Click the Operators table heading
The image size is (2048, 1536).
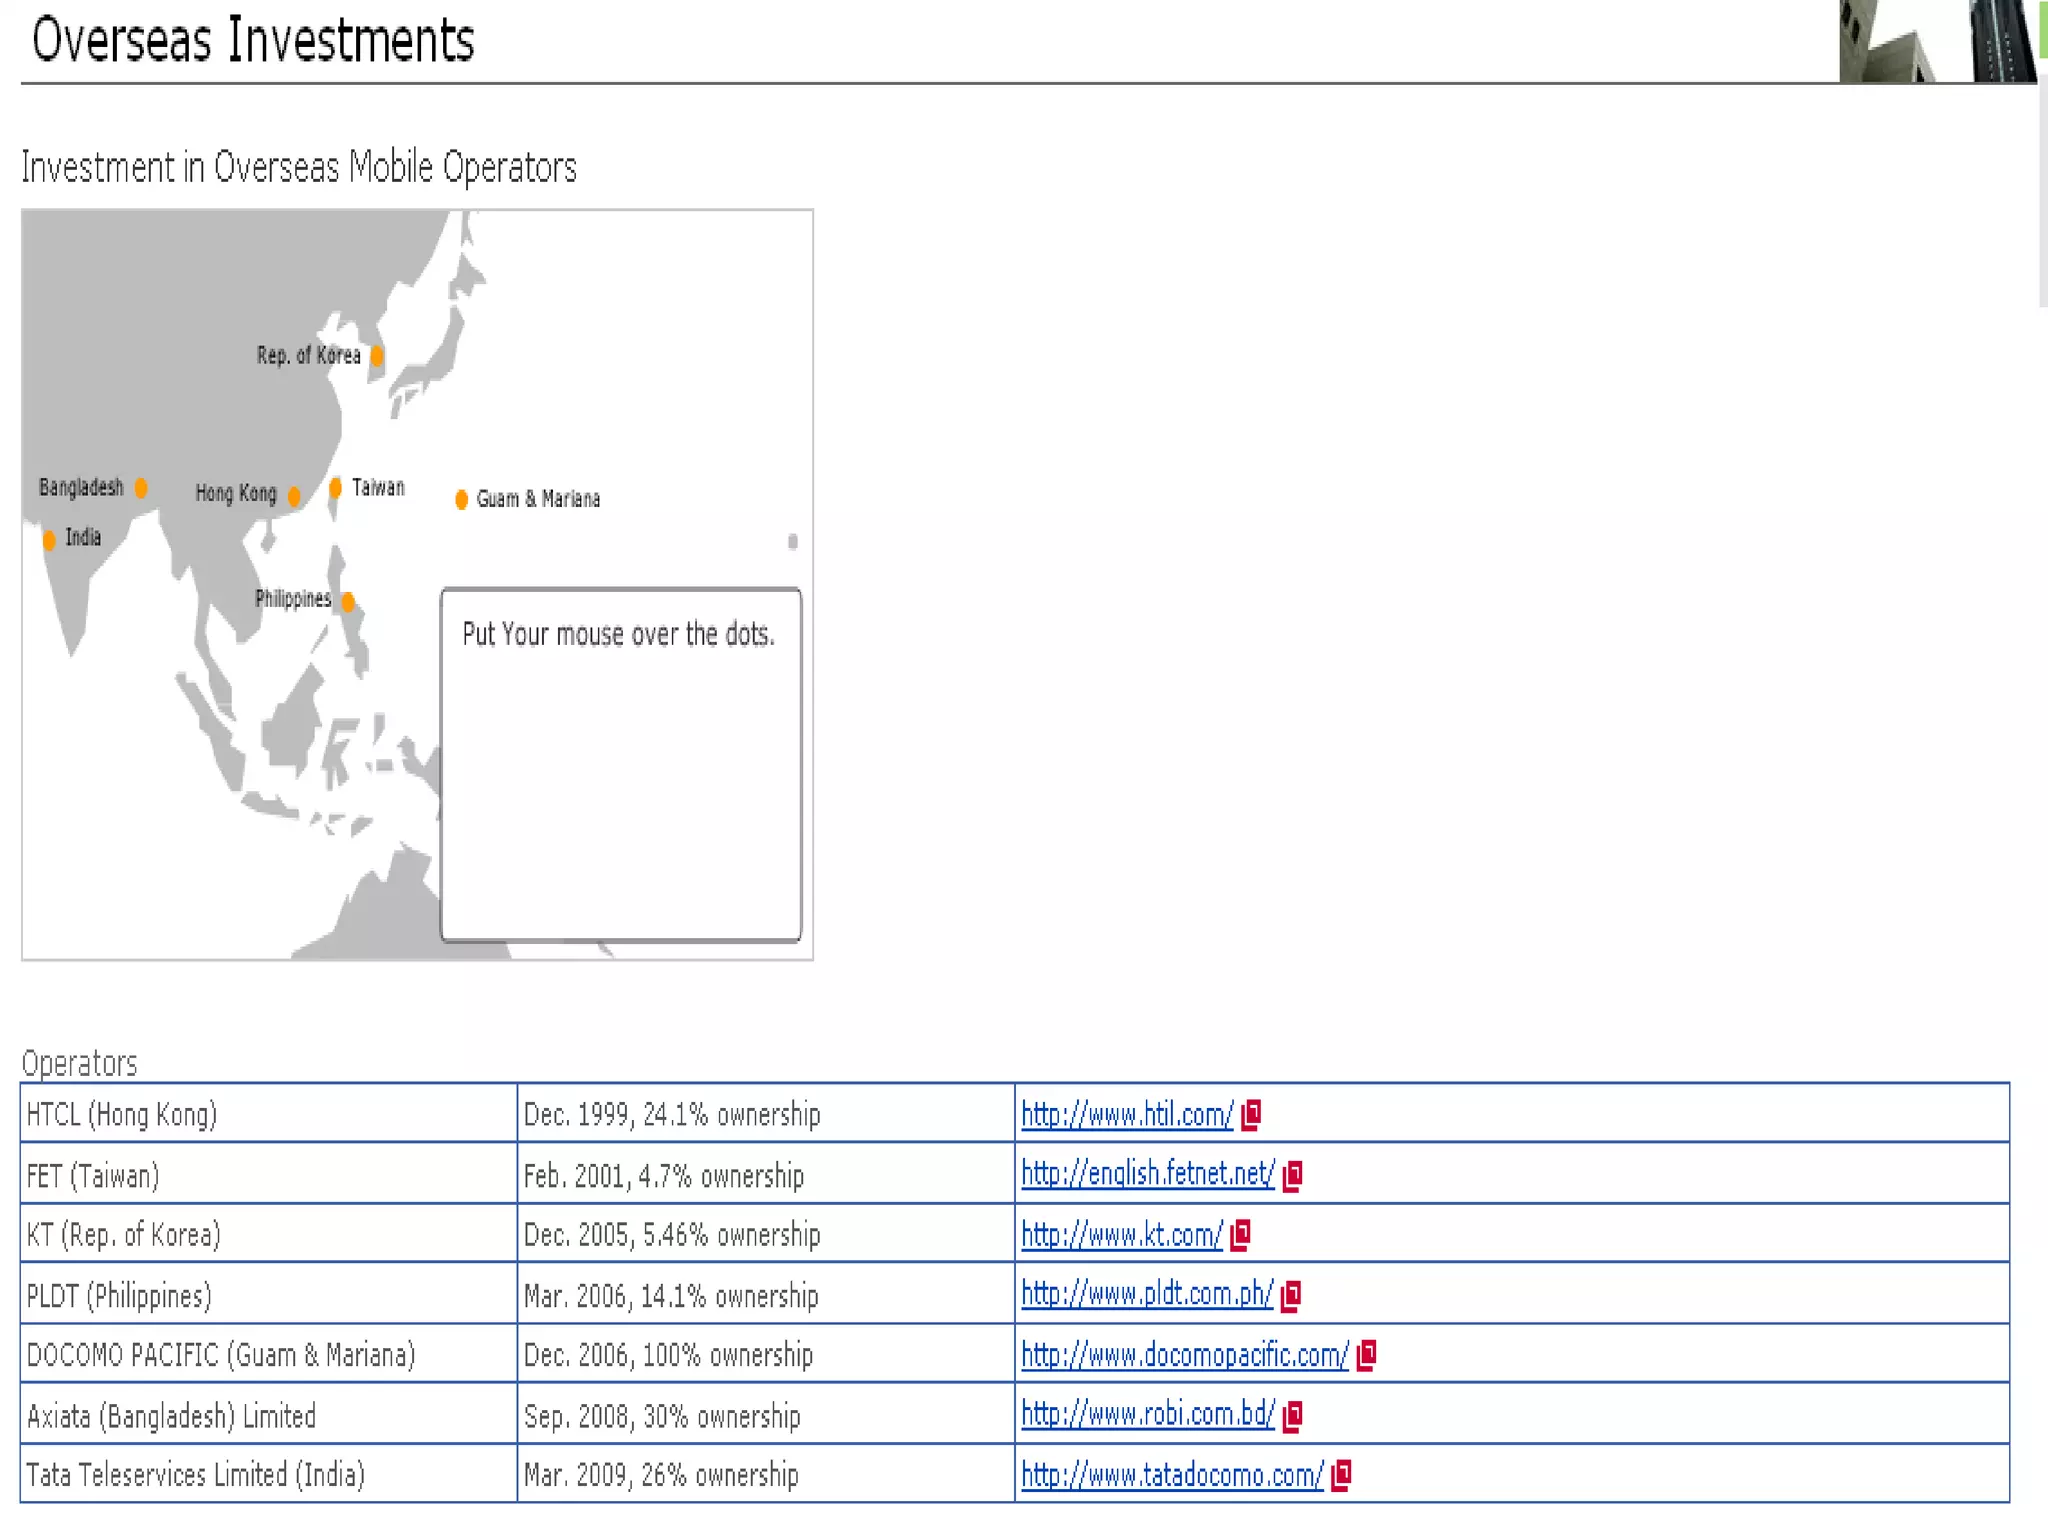79,1063
